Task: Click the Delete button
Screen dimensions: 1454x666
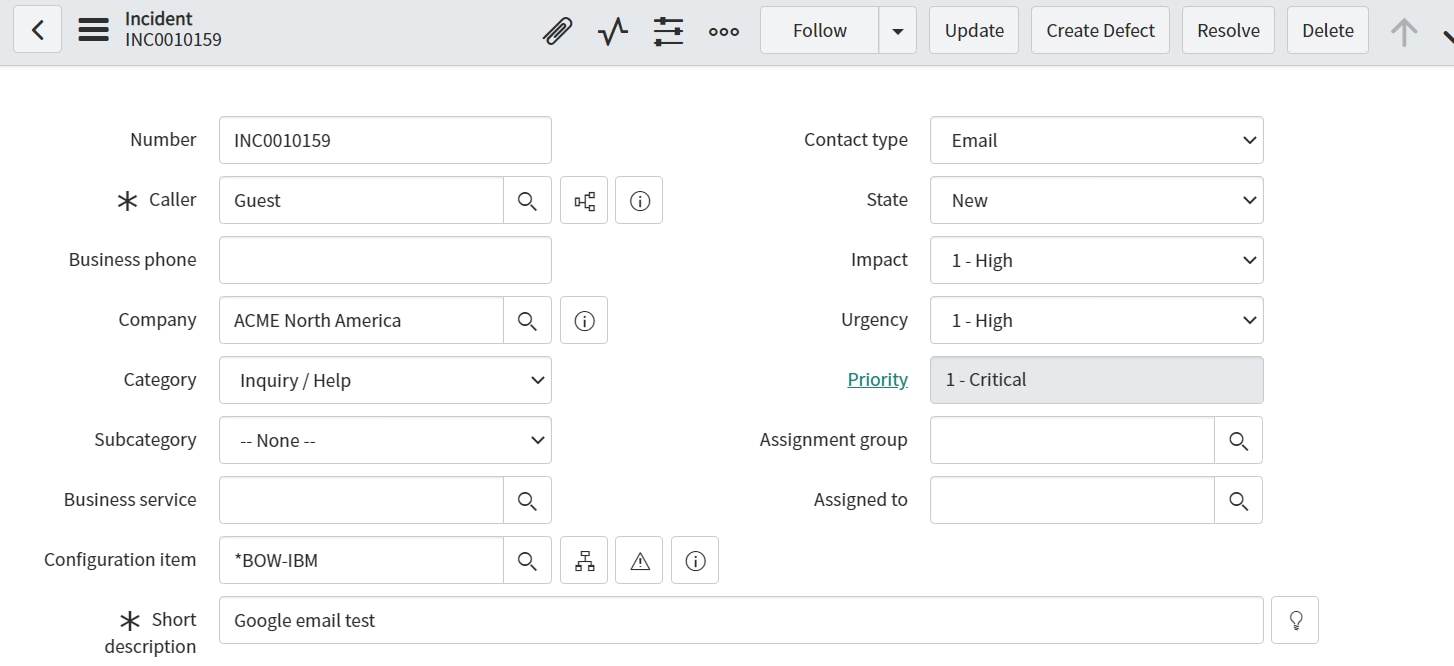Action: tap(1328, 30)
